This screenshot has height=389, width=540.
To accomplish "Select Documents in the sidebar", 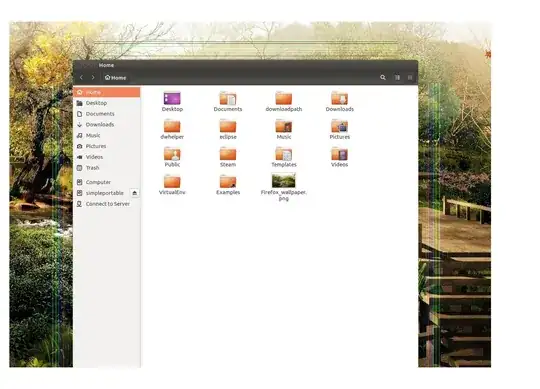I will point(107,114).
